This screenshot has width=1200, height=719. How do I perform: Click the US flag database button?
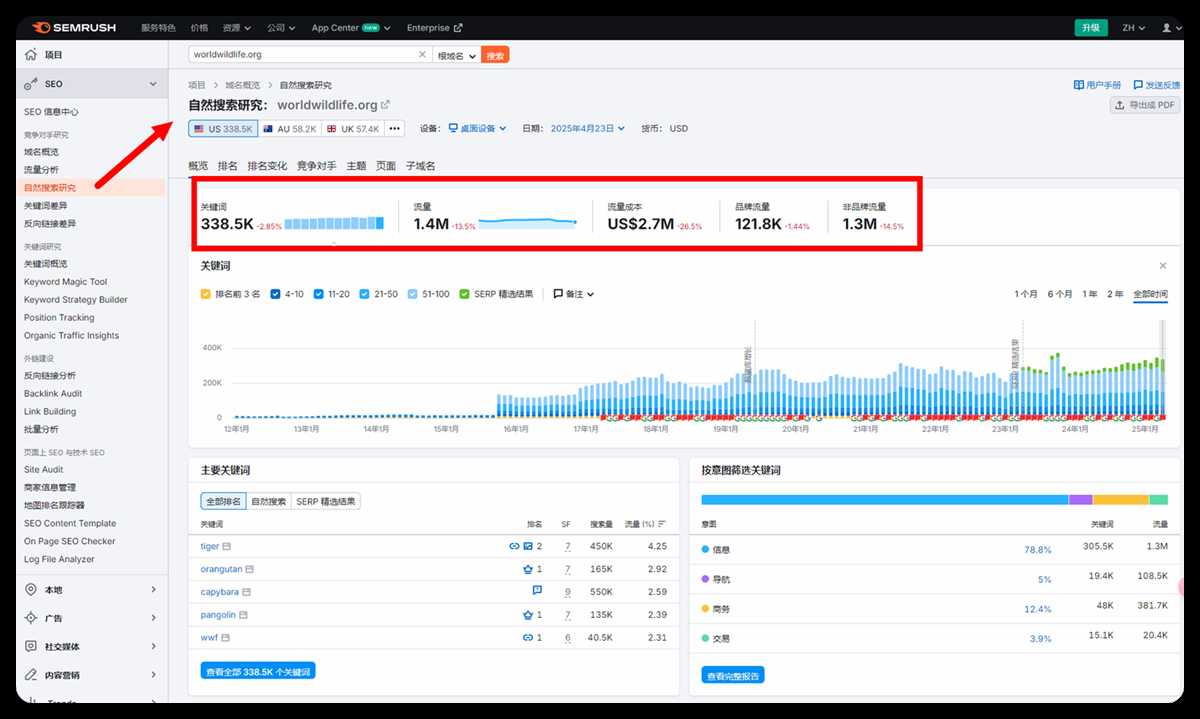[x=223, y=129]
